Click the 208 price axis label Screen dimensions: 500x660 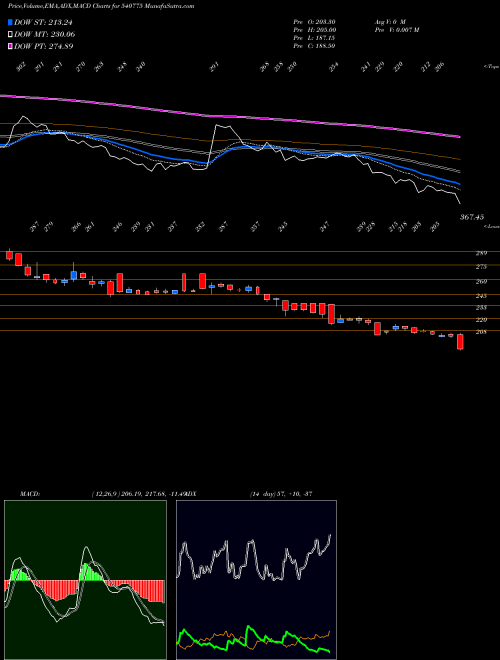481,332
